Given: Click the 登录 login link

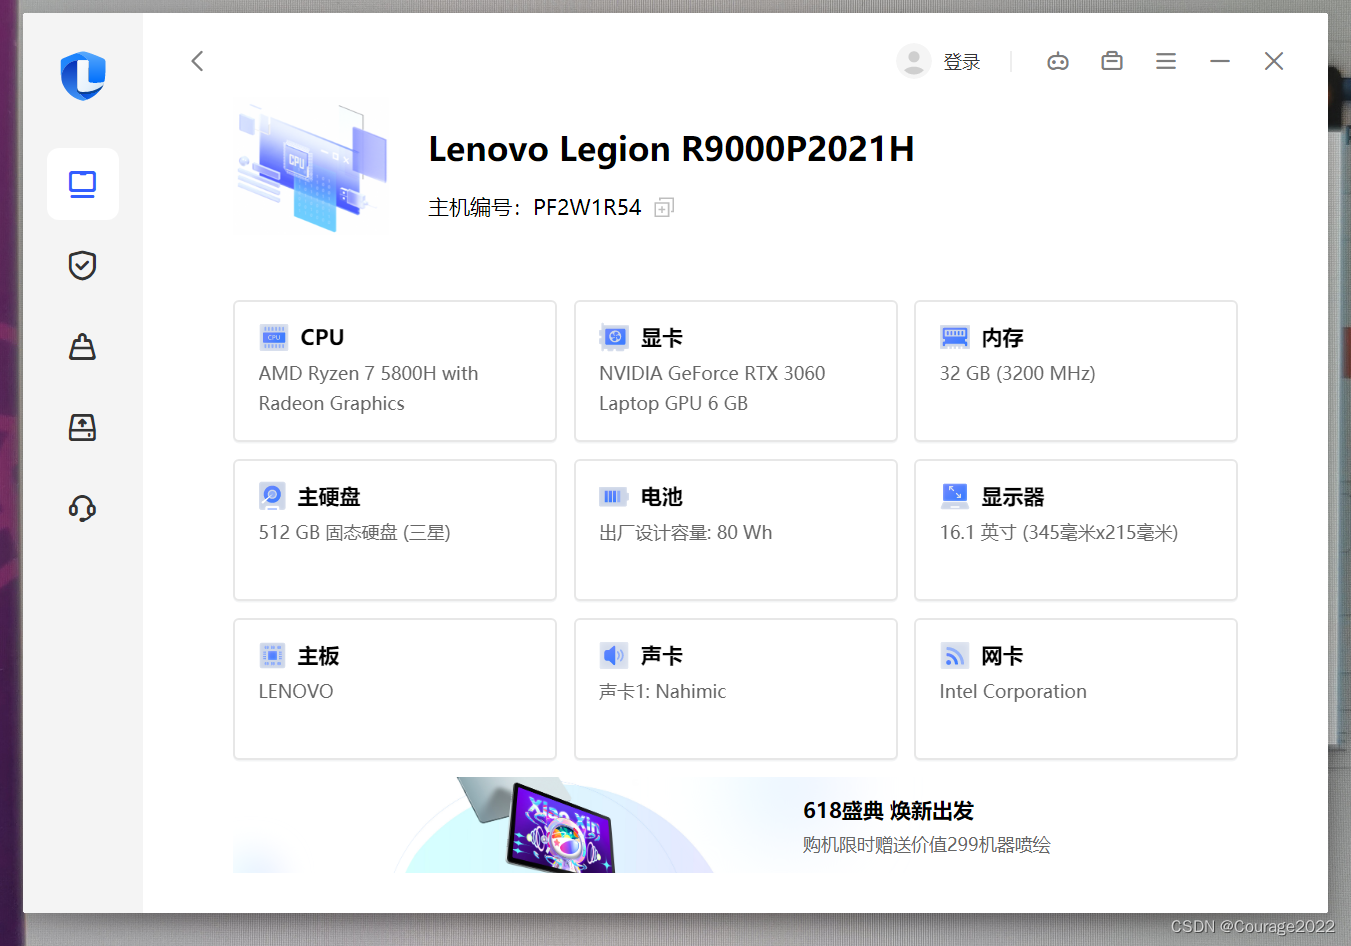Looking at the screenshot, I should tap(962, 62).
